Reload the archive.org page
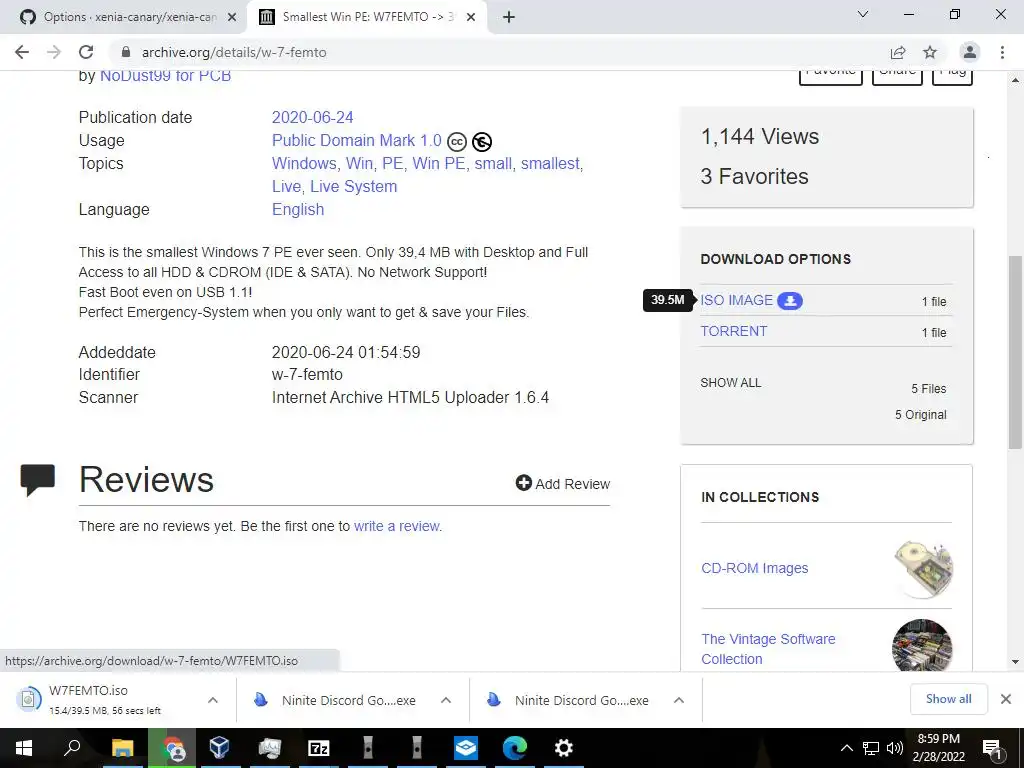This screenshot has width=1024, height=768. [x=86, y=52]
